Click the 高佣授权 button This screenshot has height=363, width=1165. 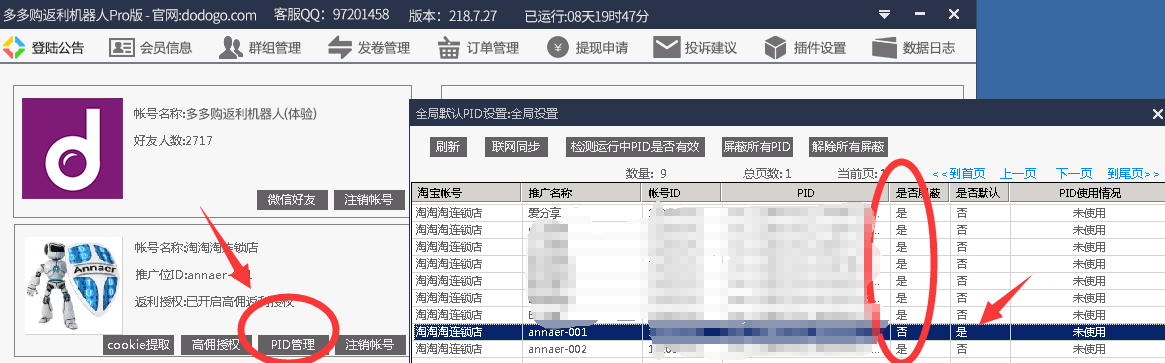(x=216, y=344)
